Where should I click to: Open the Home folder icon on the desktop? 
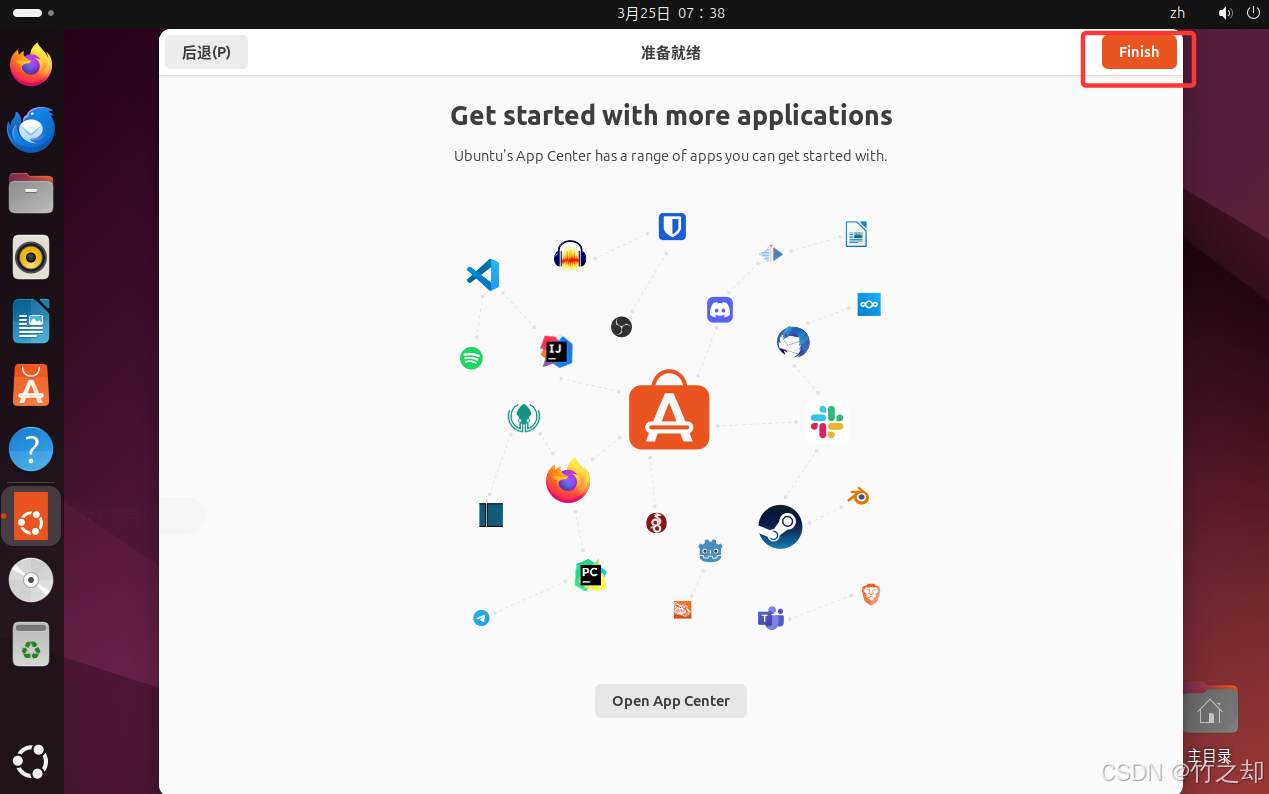[x=1210, y=709]
